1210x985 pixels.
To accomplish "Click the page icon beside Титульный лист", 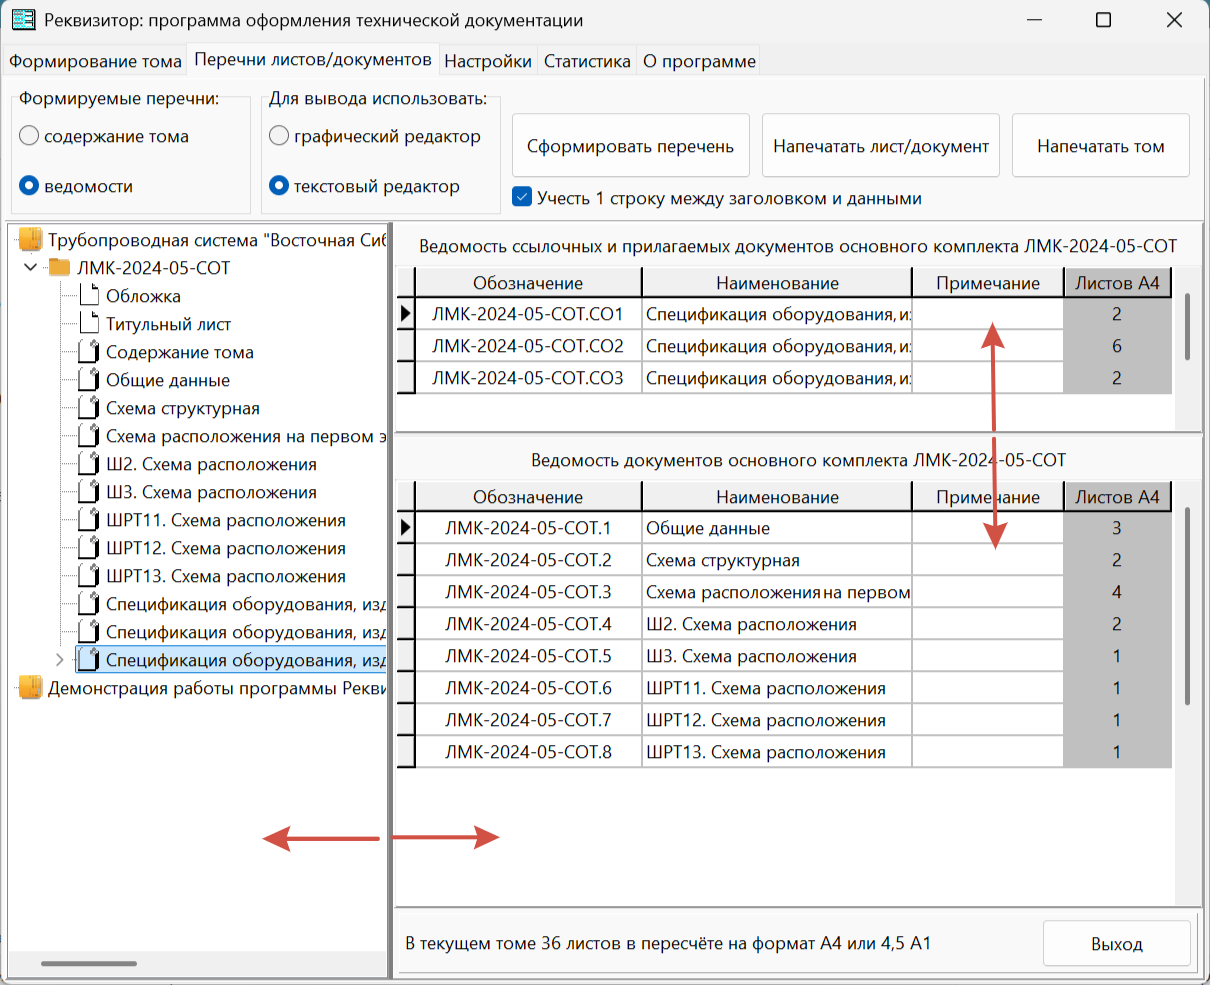I will tap(89, 324).
